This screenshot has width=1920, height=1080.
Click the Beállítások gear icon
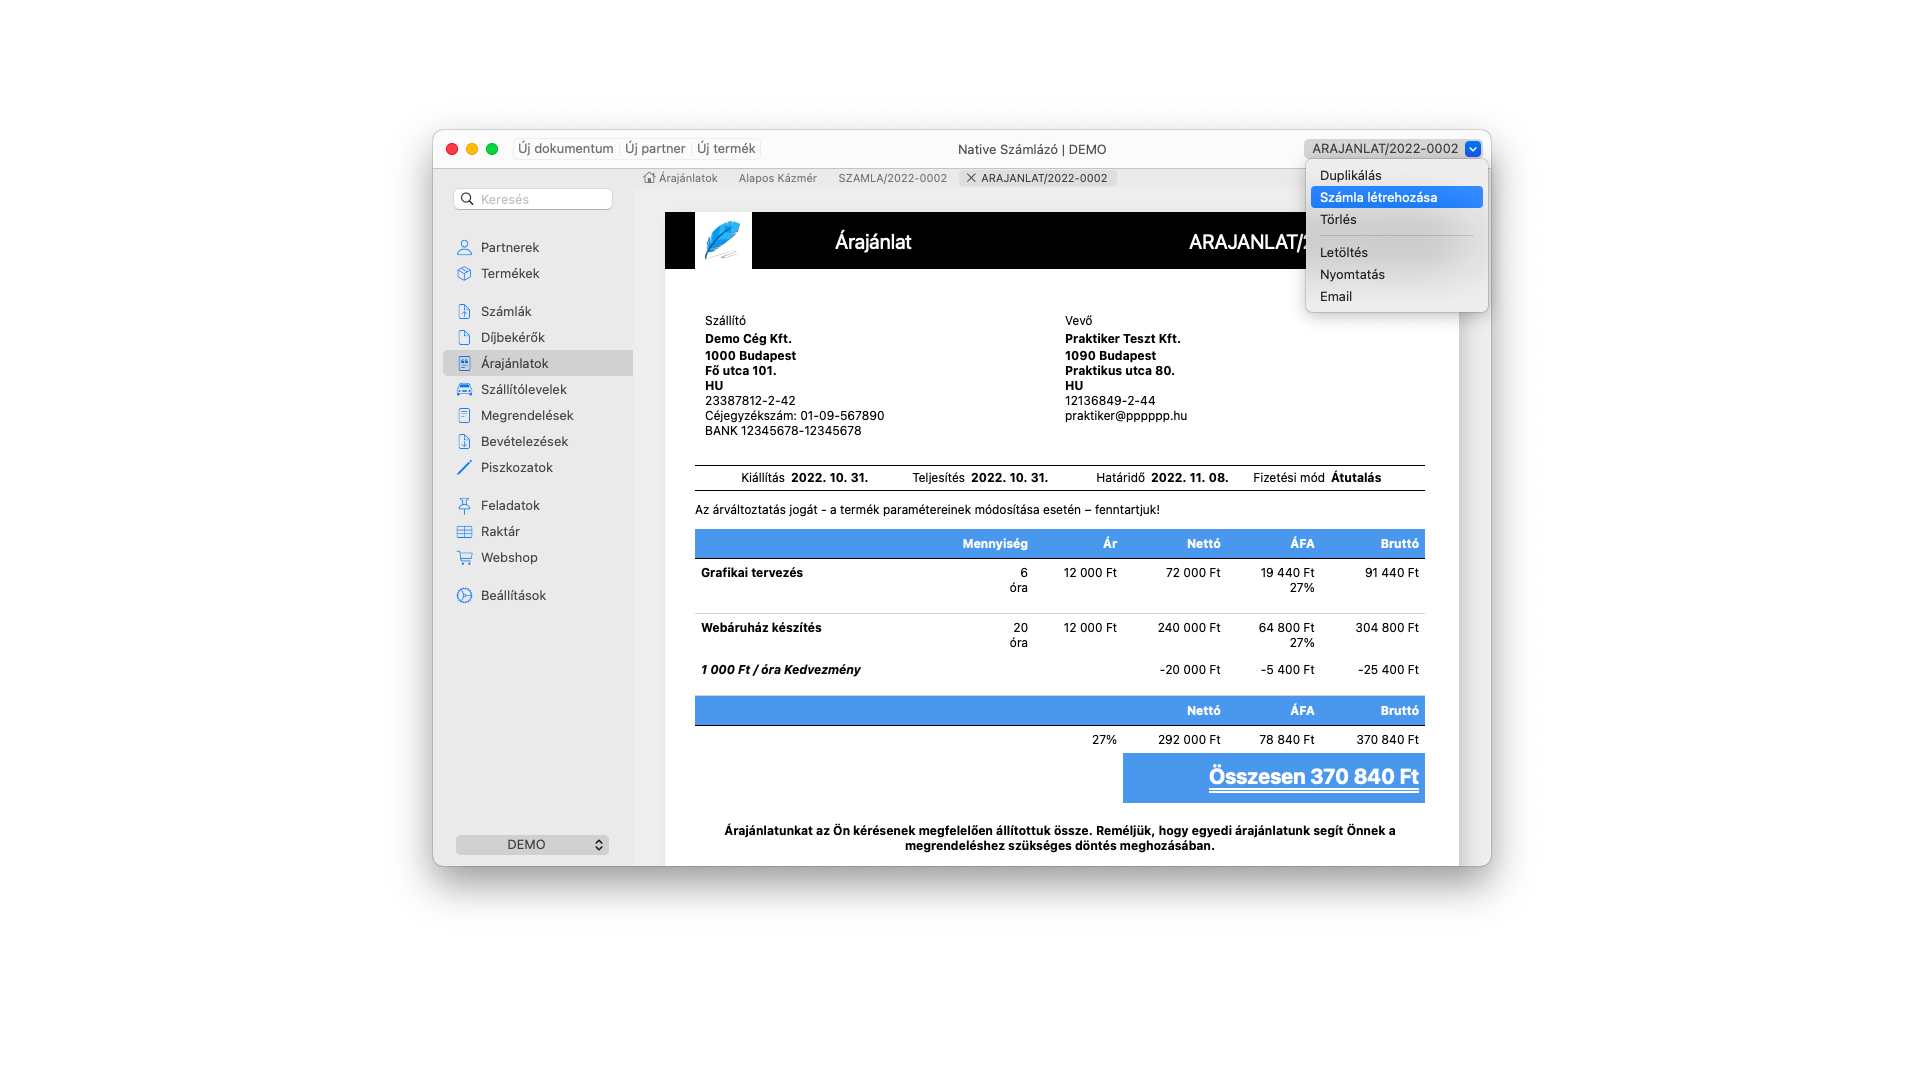464,595
